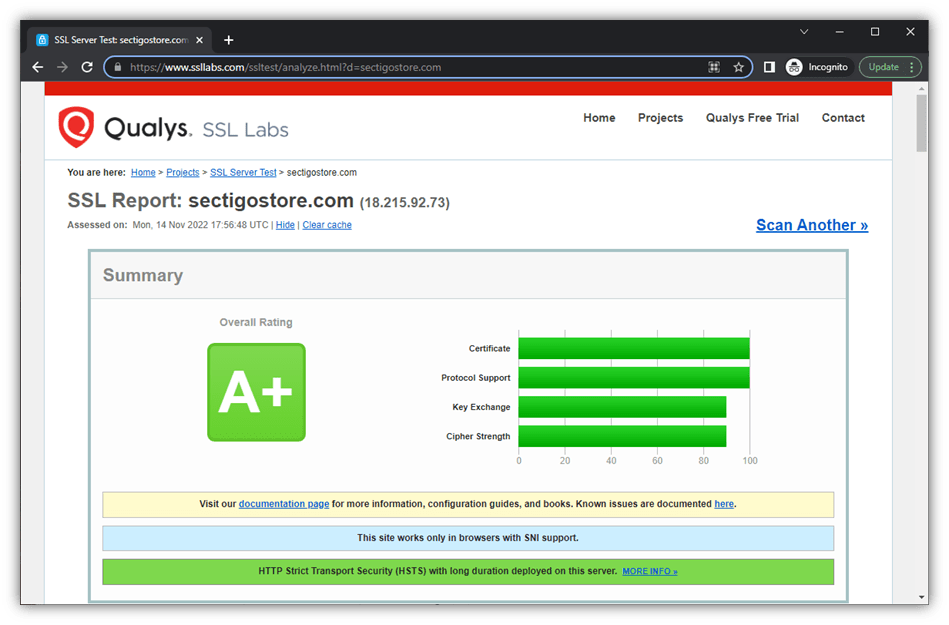Click the Certificate score bar
This screenshot has height=625, width=949.
(634, 348)
